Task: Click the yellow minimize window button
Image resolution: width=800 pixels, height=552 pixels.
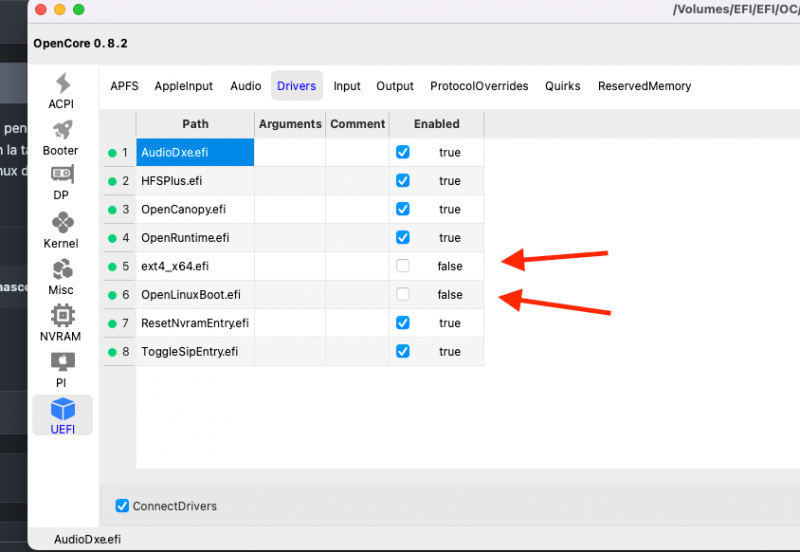Action: pyautogui.click(x=60, y=9)
